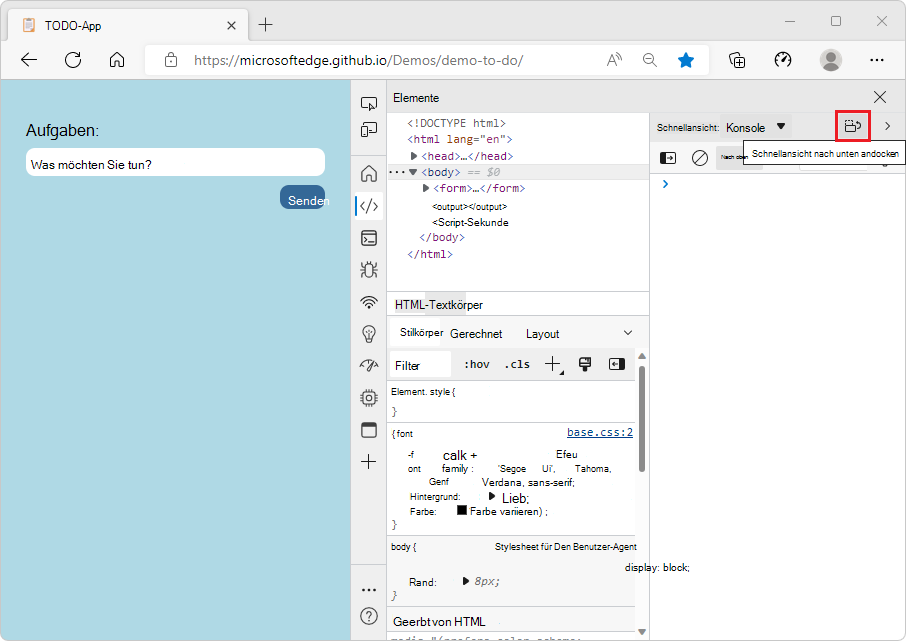Dock Quick View to the bottom

(853, 126)
